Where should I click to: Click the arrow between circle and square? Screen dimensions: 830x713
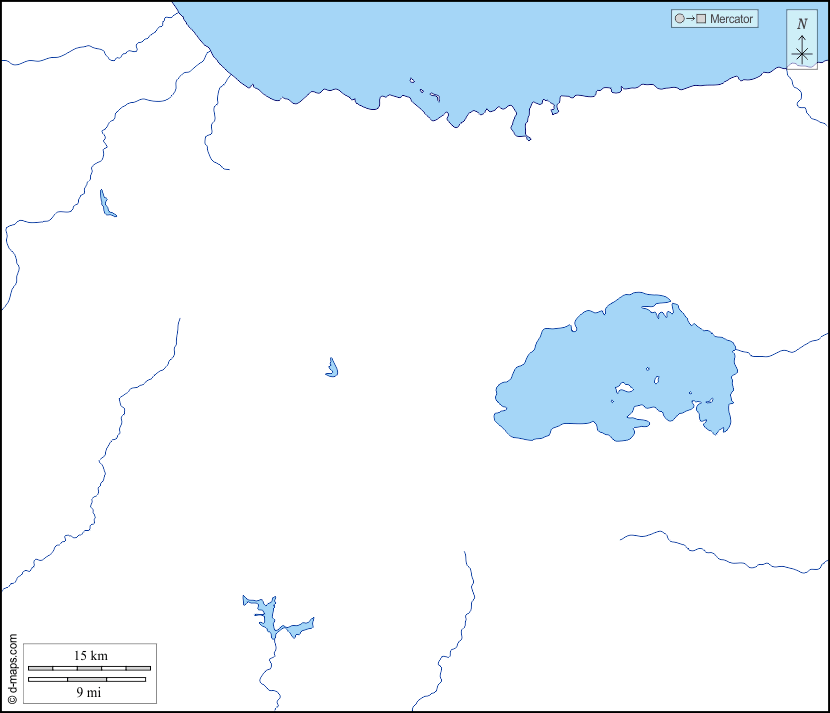coord(690,19)
